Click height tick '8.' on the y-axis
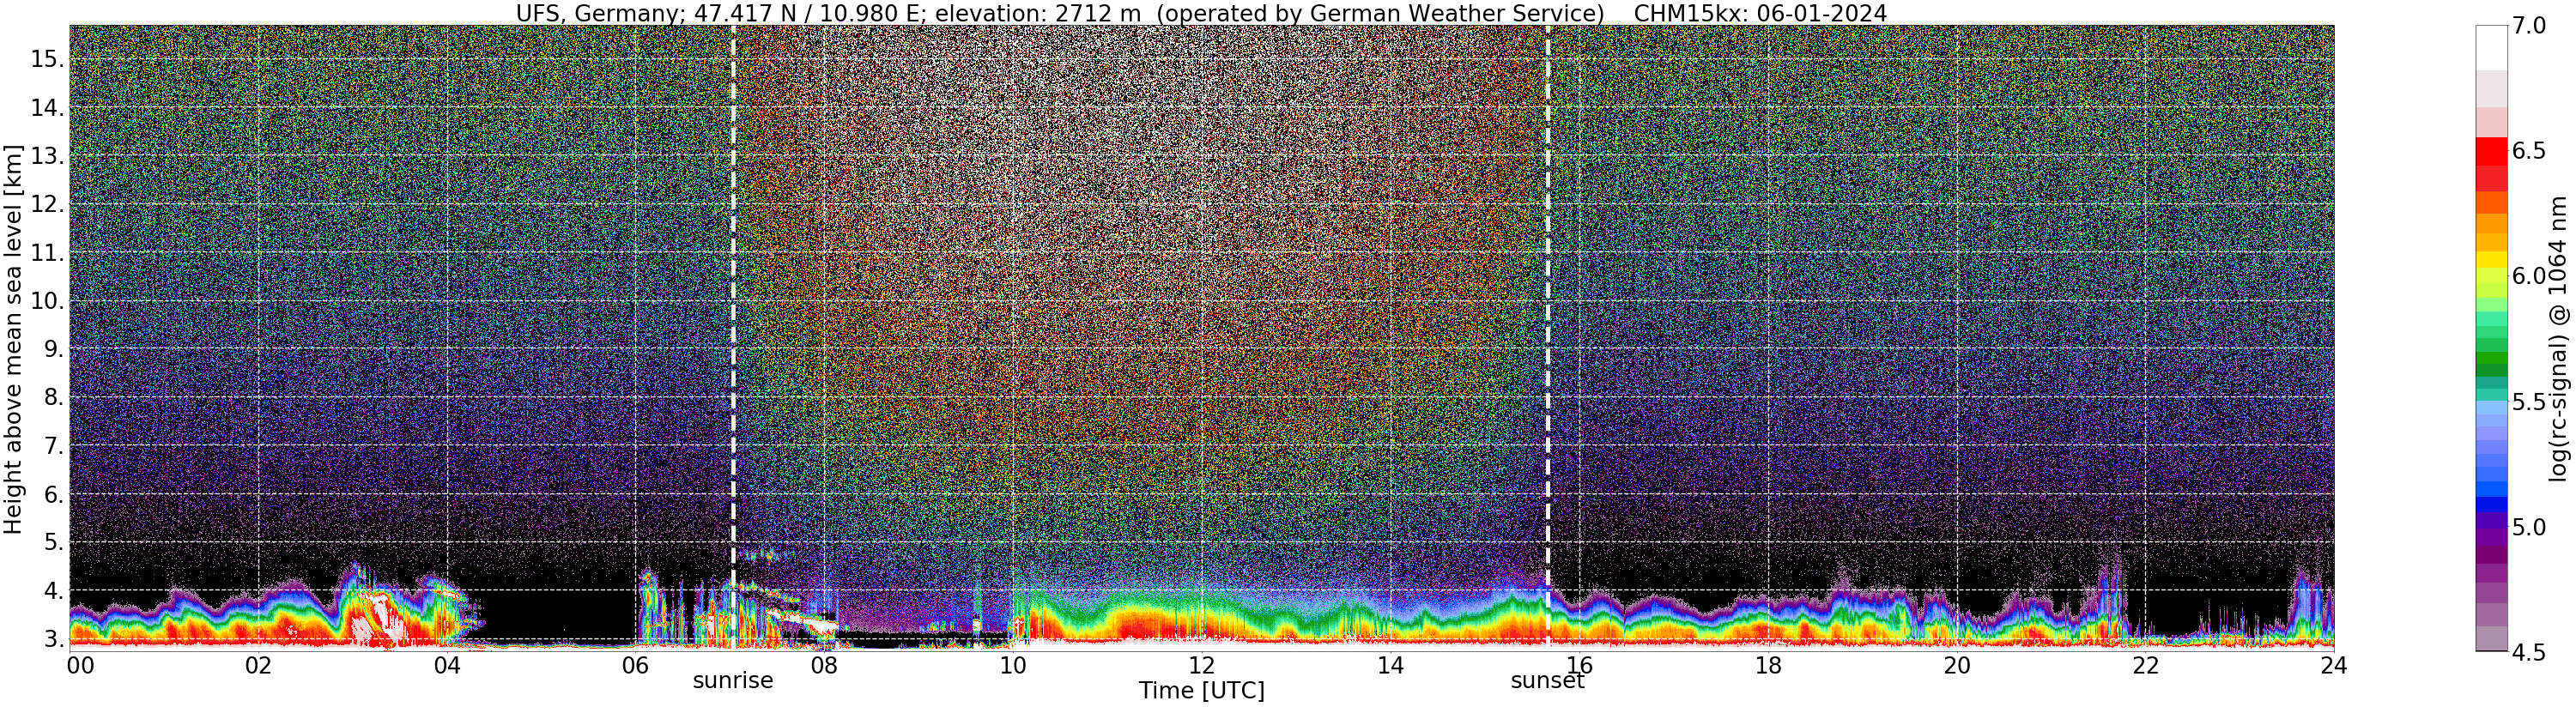2576x707 pixels. point(53,397)
